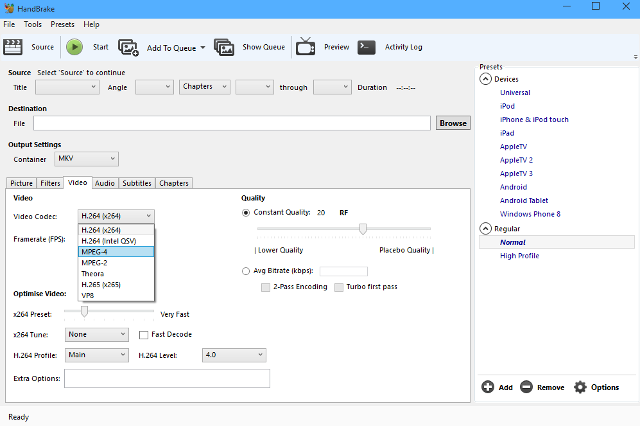
Task: Choose H.265 (x265) codec option
Action: (116, 284)
